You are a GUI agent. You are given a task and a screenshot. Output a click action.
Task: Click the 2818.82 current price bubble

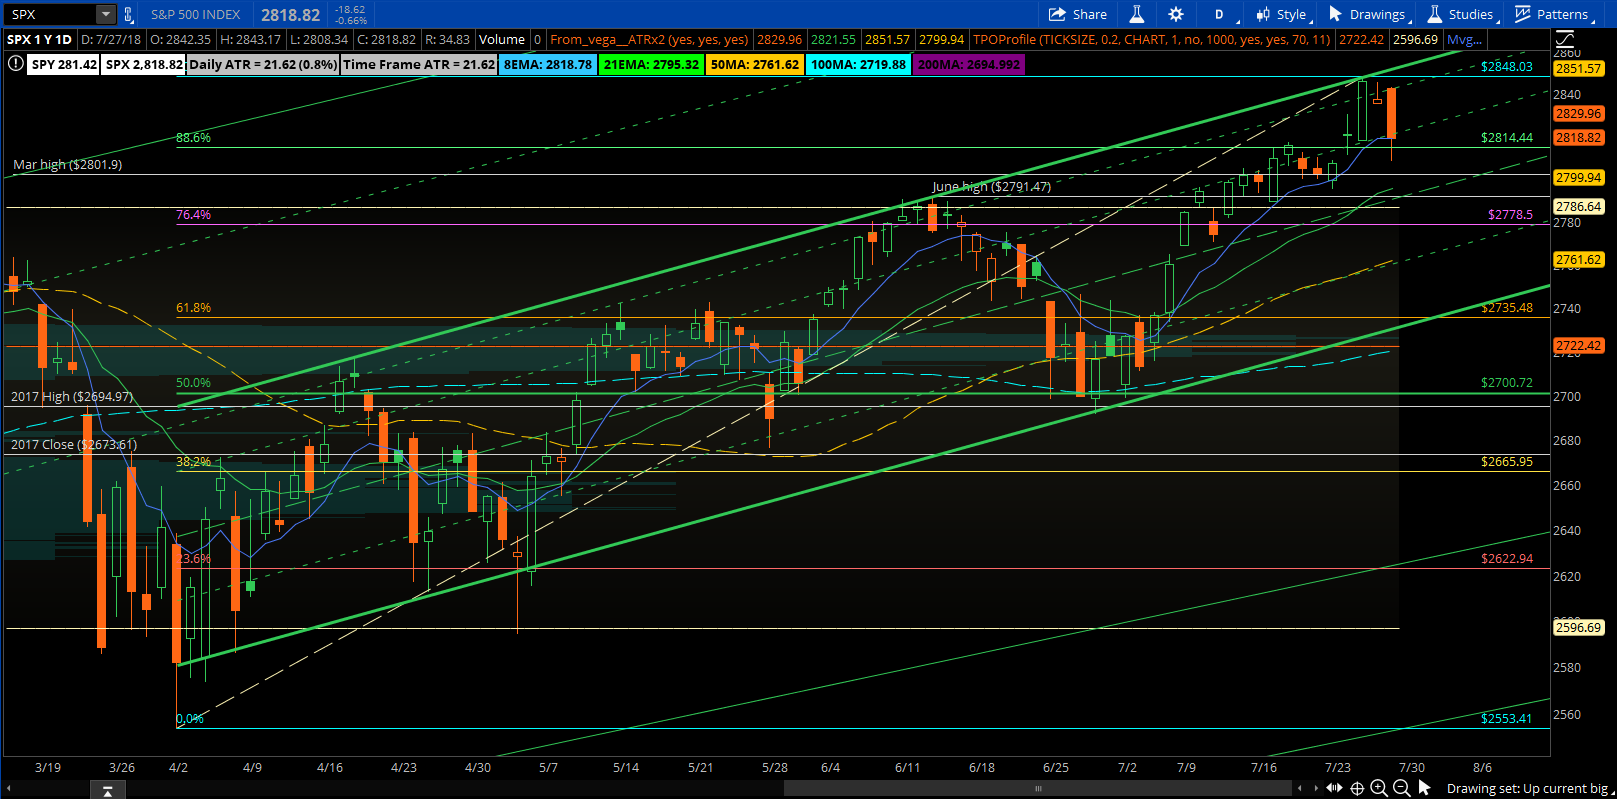(1578, 138)
